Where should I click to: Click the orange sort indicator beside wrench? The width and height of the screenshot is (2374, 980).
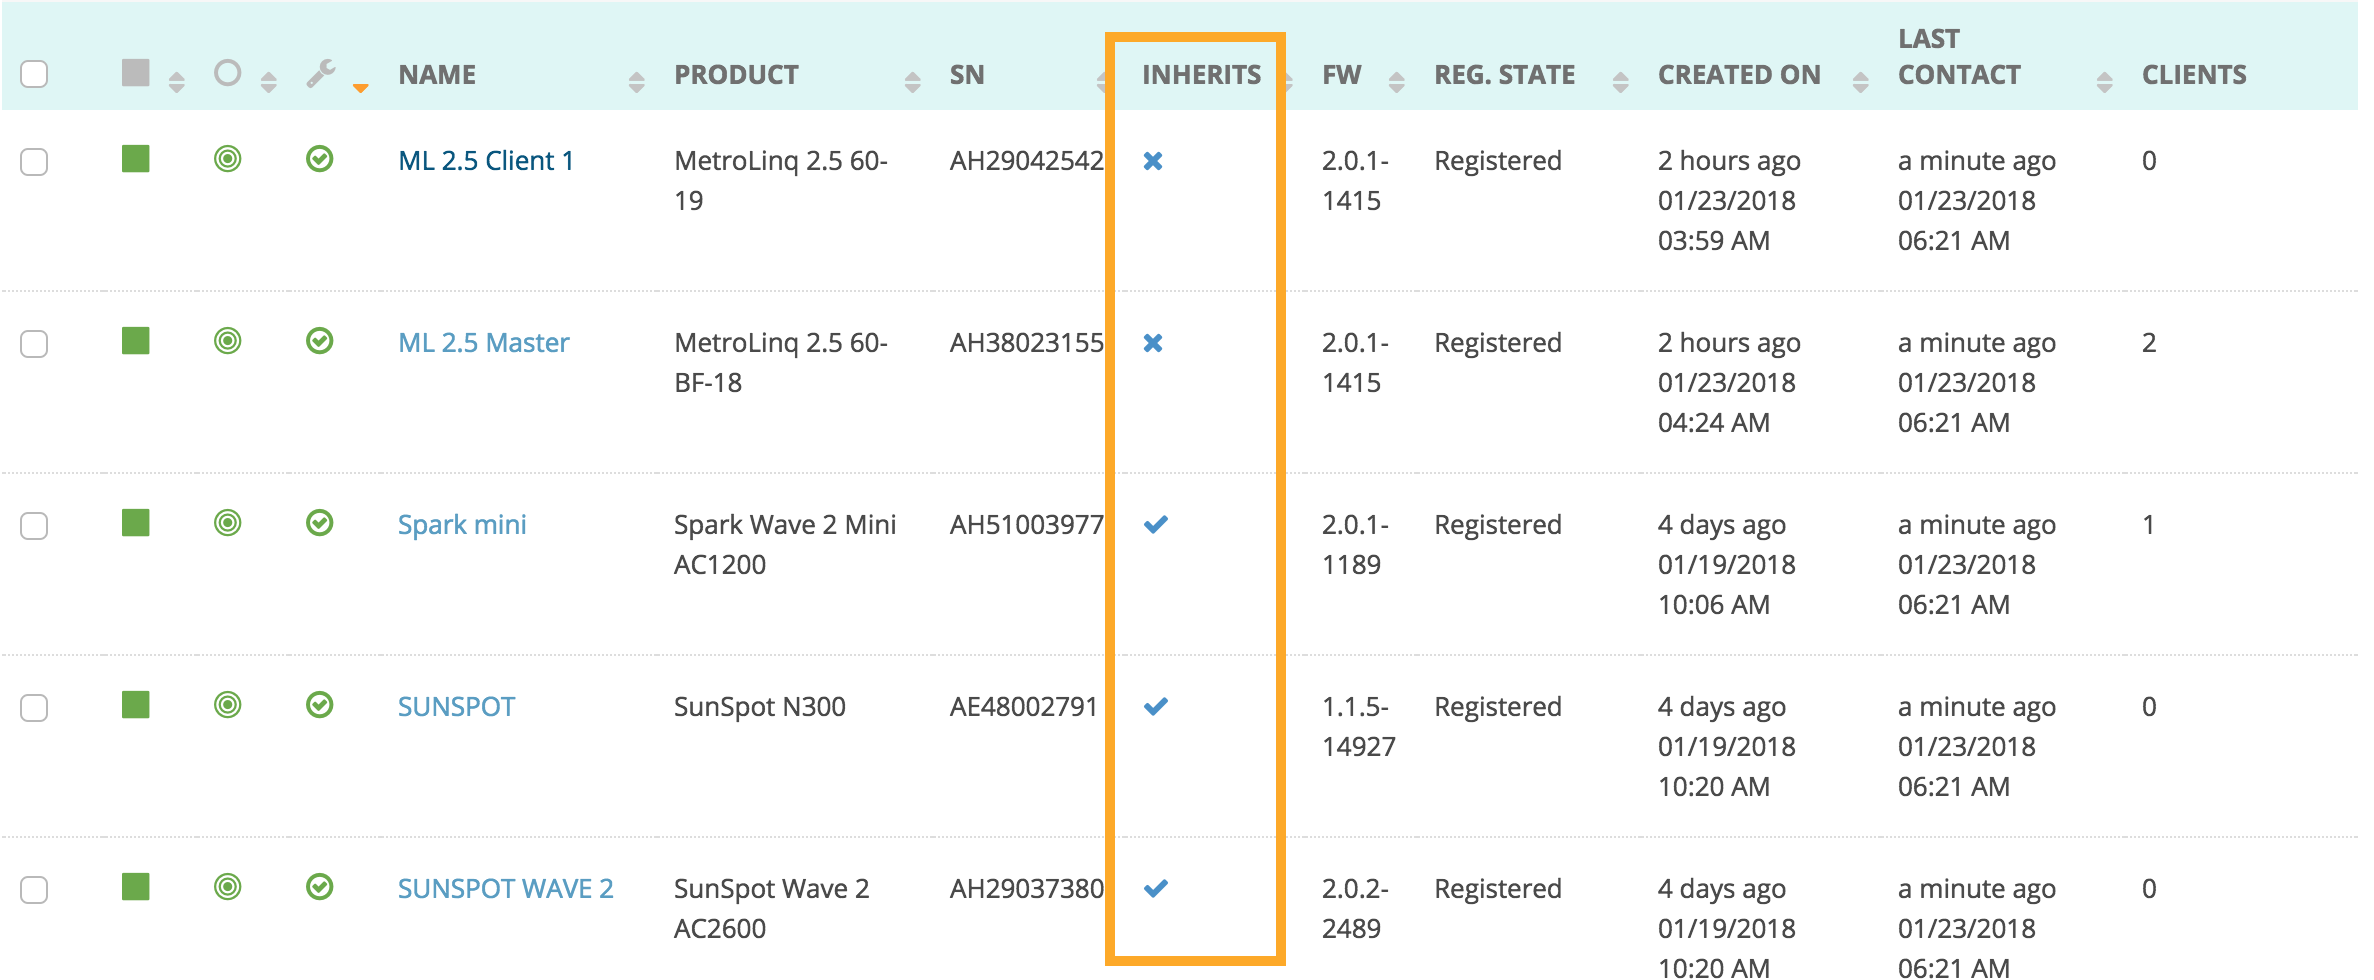coord(361,89)
